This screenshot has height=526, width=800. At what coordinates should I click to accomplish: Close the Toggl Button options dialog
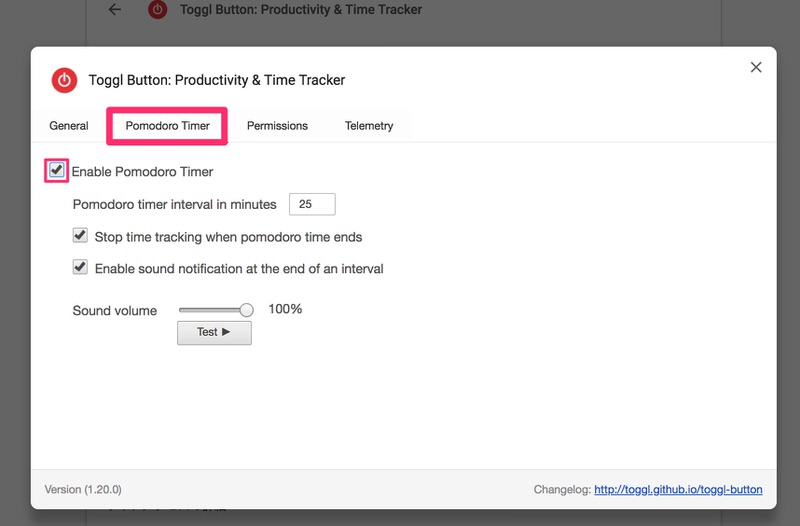point(756,67)
